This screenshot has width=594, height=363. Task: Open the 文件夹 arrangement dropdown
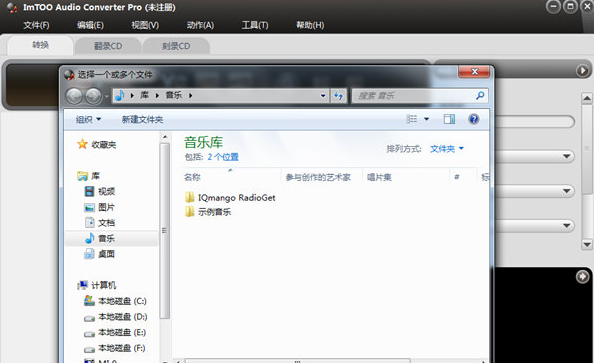point(447,149)
